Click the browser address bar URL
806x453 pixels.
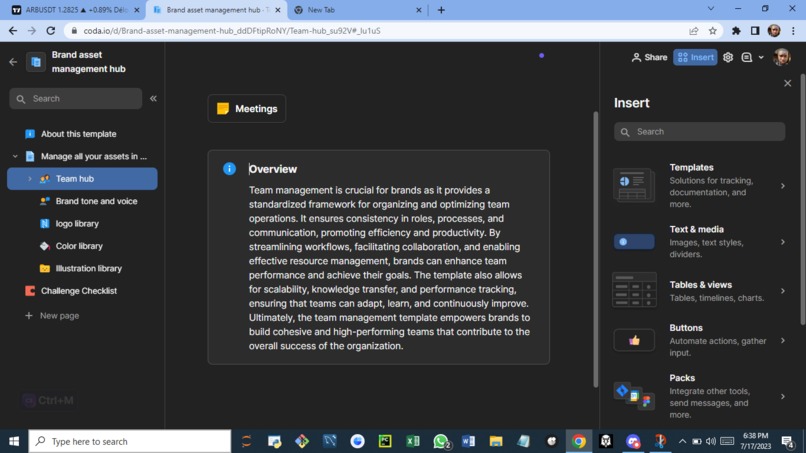(x=232, y=31)
